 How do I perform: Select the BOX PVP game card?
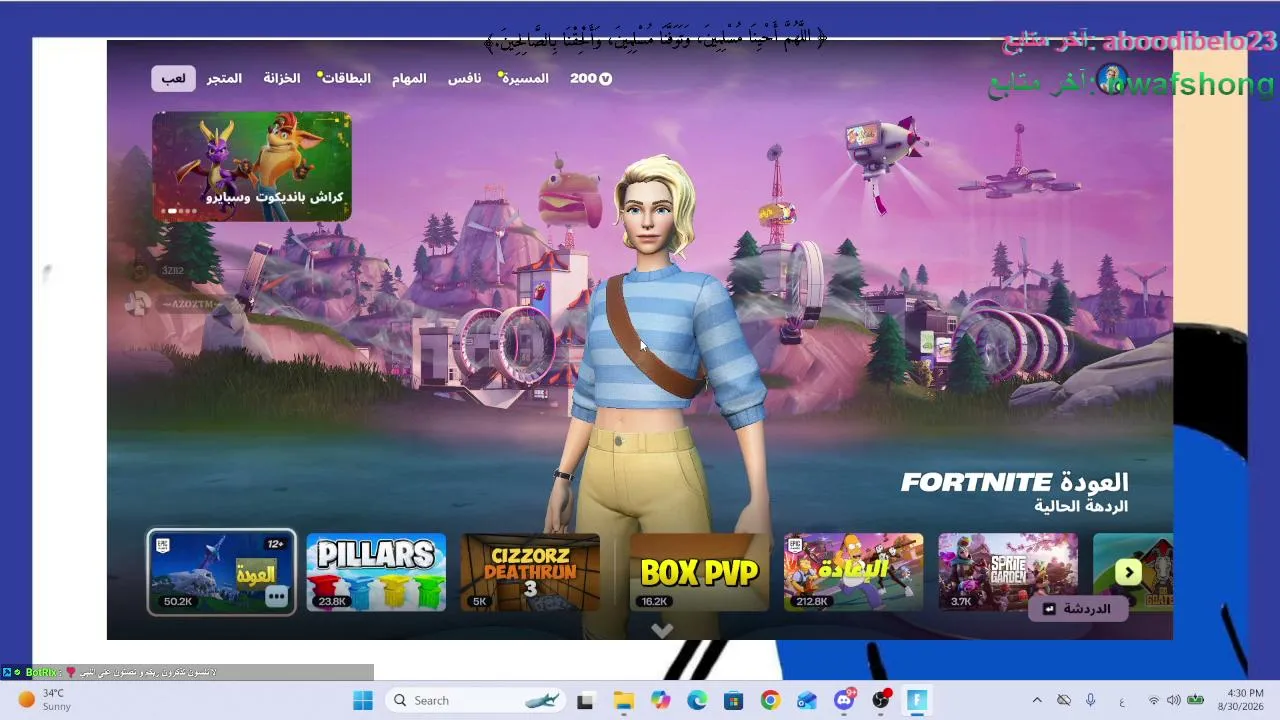coord(699,572)
